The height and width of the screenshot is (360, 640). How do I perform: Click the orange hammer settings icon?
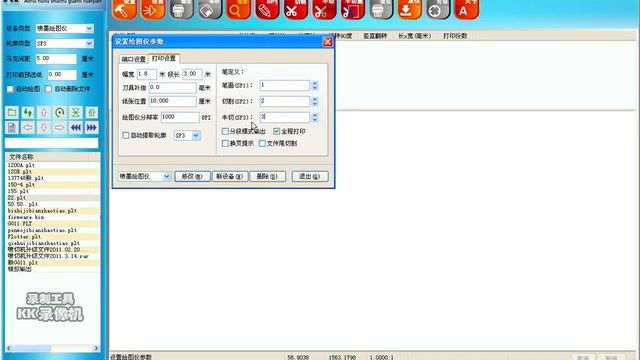click(x=124, y=9)
